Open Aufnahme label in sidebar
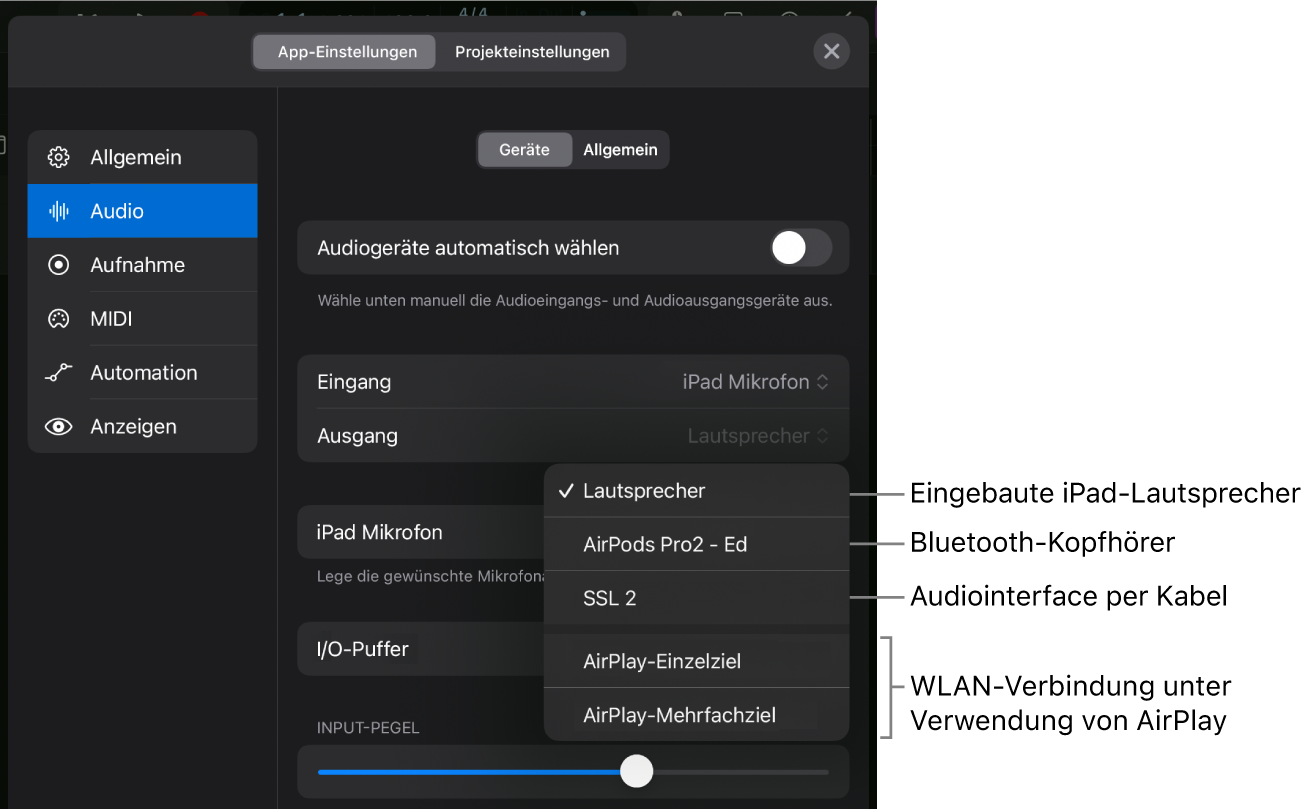 pyautogui.click(x=137, y=265)
